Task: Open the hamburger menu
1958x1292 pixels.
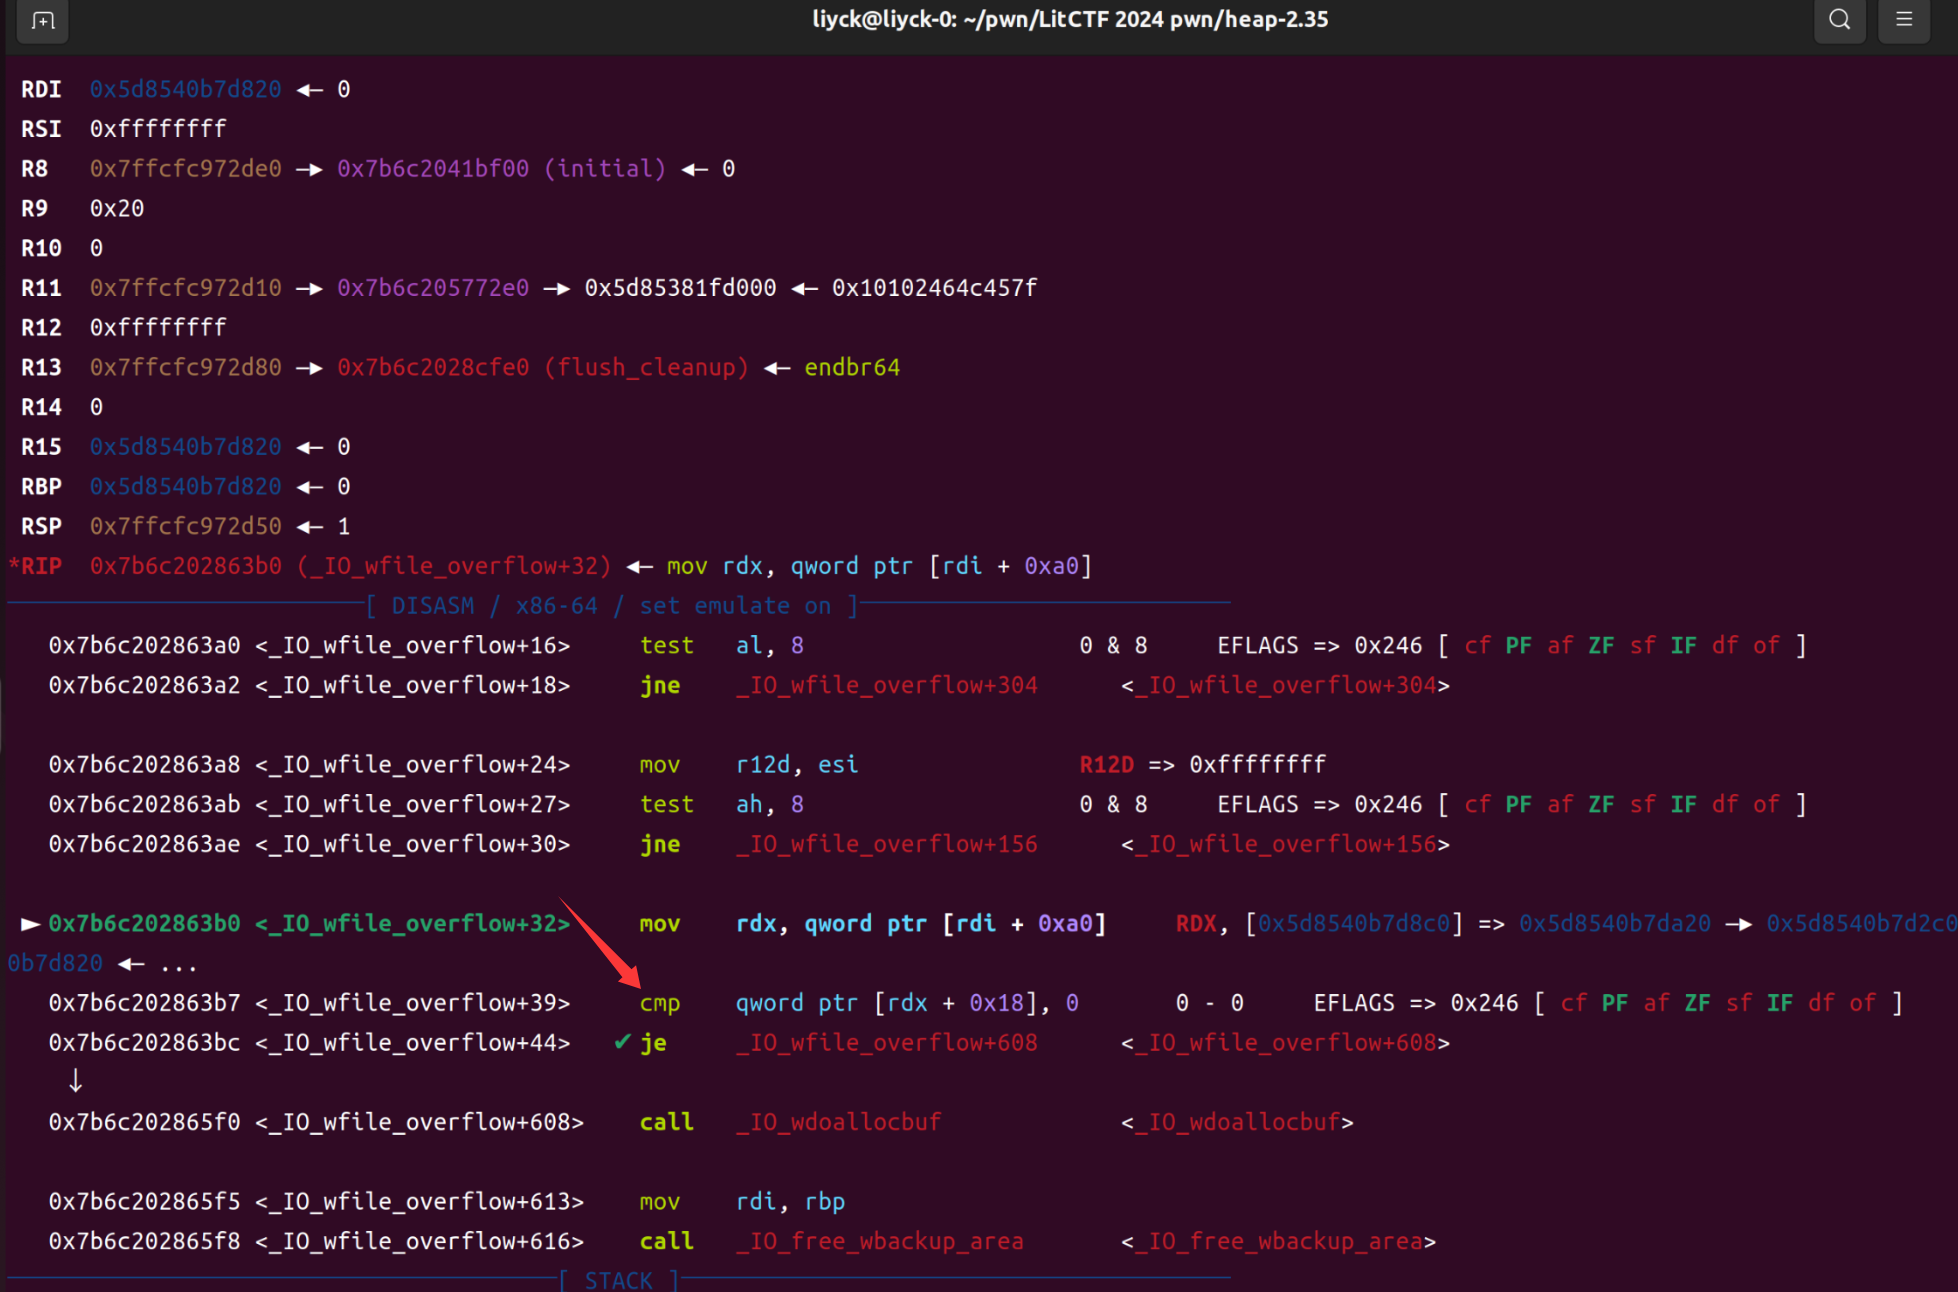Action: [x=1903, y=20]
